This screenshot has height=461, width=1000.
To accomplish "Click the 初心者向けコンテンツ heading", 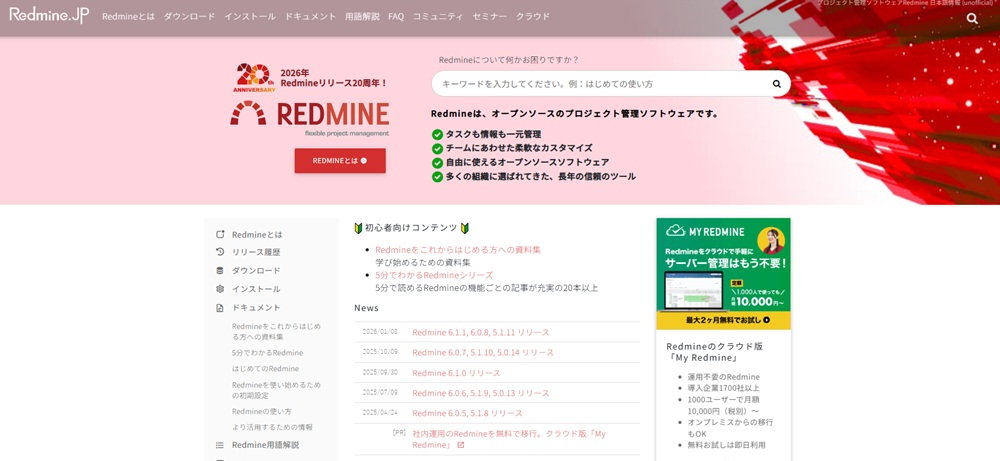I will coord(411,228).
